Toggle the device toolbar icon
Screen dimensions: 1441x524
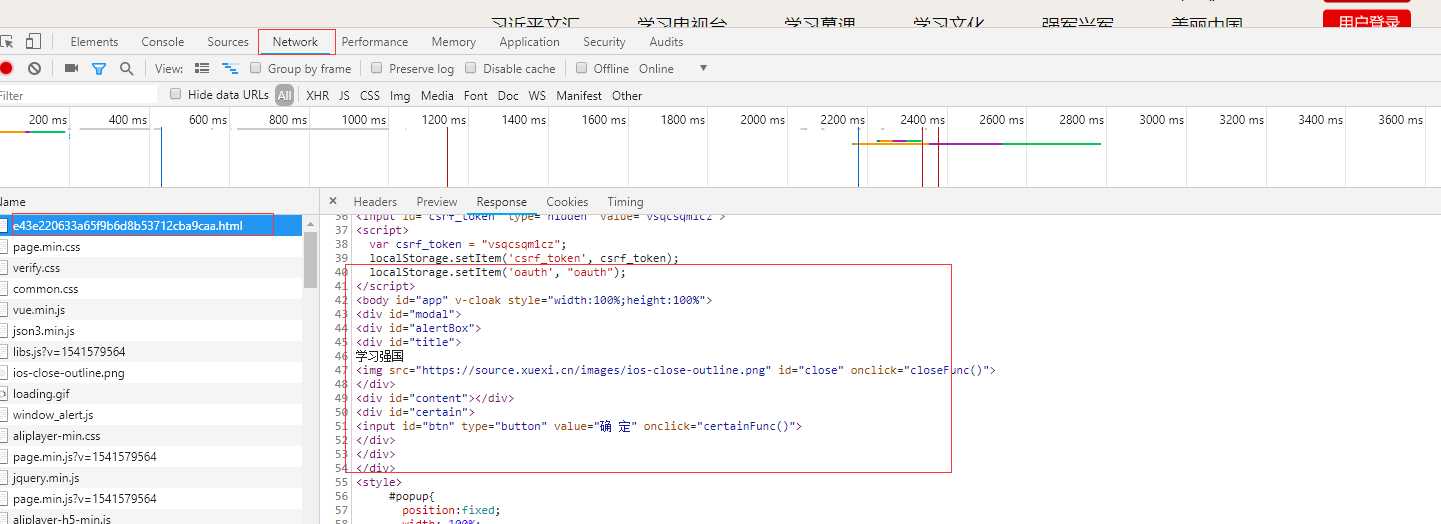click(33, 42)
